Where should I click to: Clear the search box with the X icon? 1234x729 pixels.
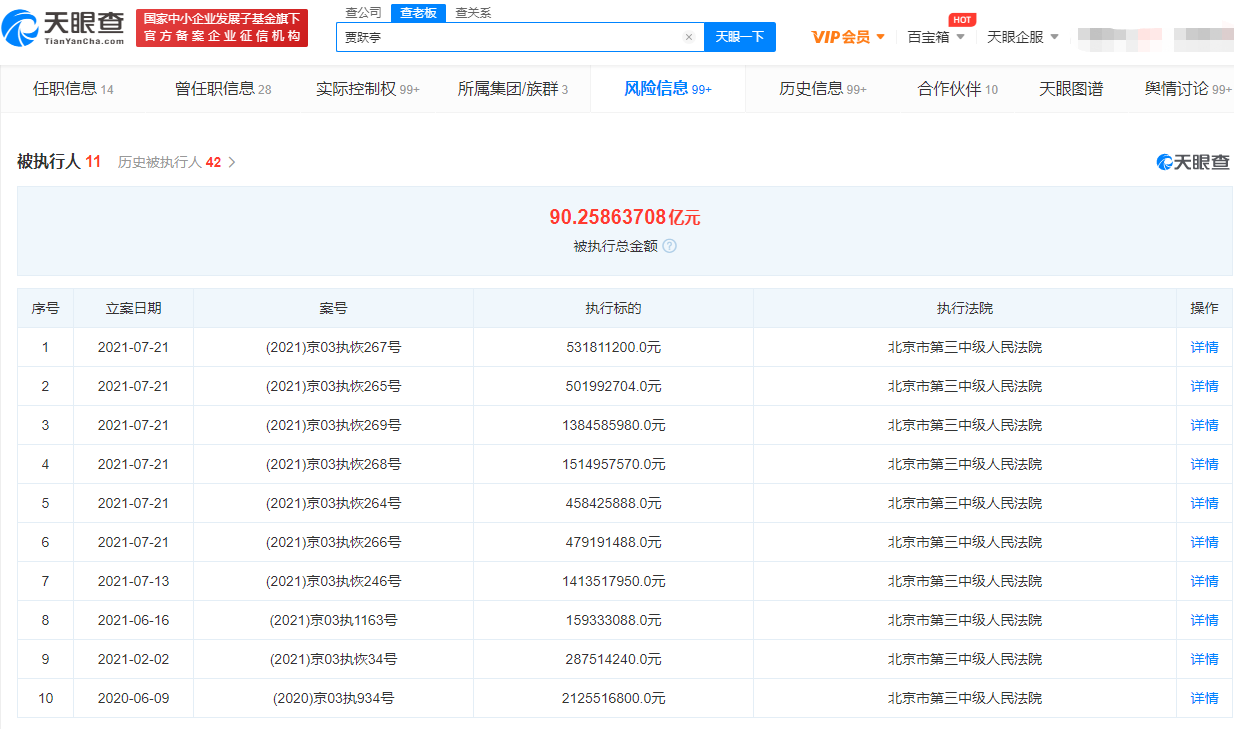click(x=689, y=37)
